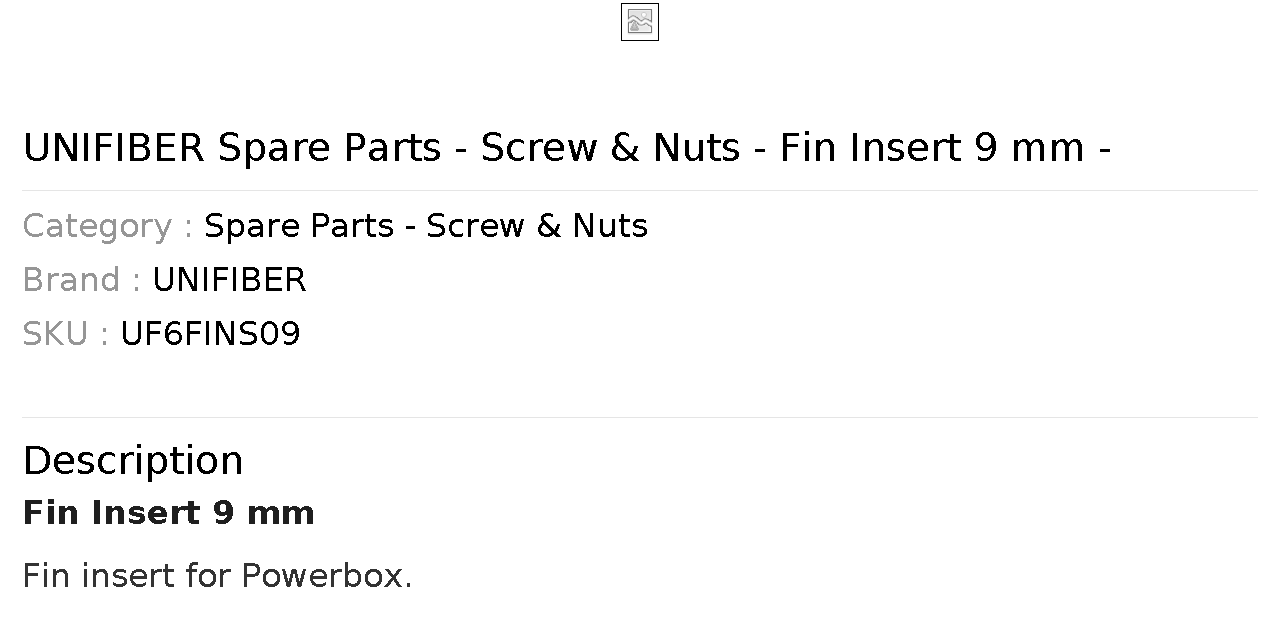Open the Spare Parts - Screw & Nuts category

426,226
